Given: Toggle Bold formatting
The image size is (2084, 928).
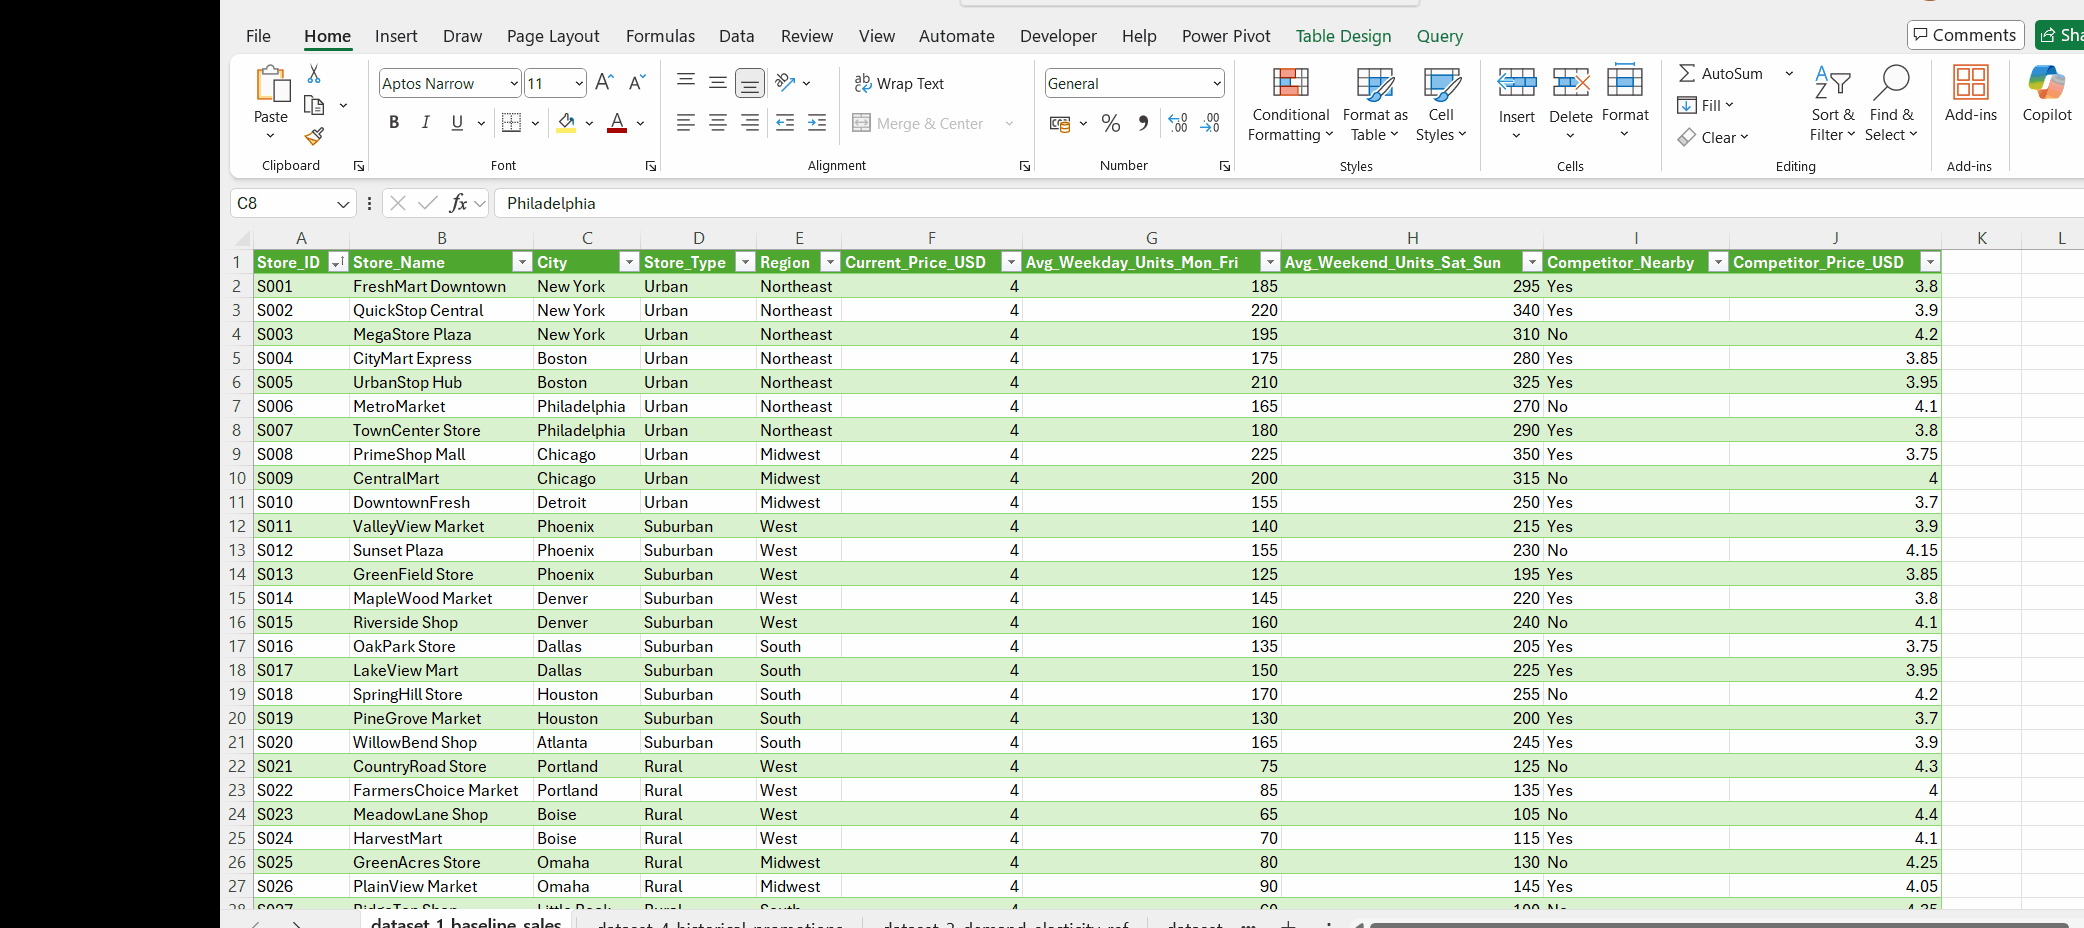Looking at the screenshot, I should (394, 123).
